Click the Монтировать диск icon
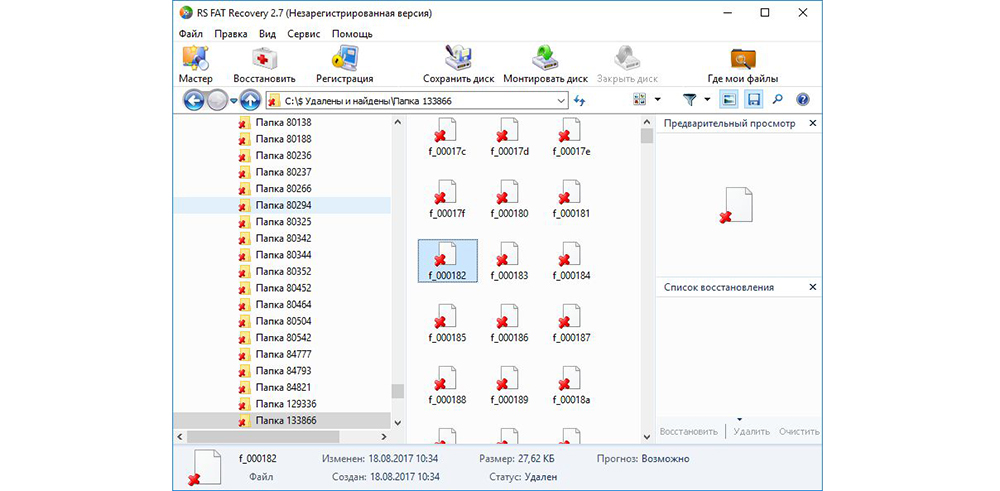This screenshot has width=1000, height=491. pos(545,64)
